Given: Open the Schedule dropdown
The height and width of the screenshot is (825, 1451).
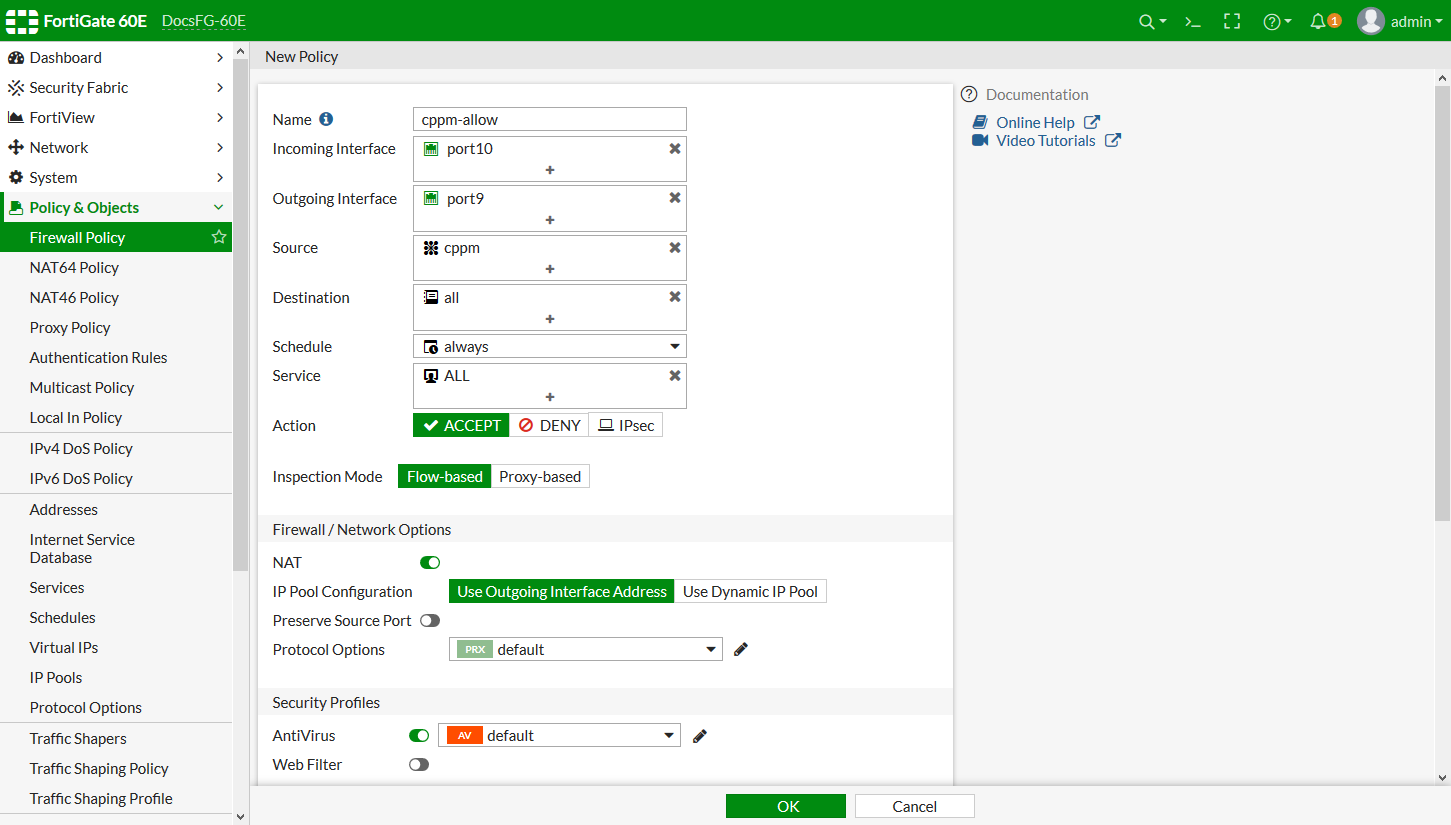Looking at the screenshot, I should point(550,346).
